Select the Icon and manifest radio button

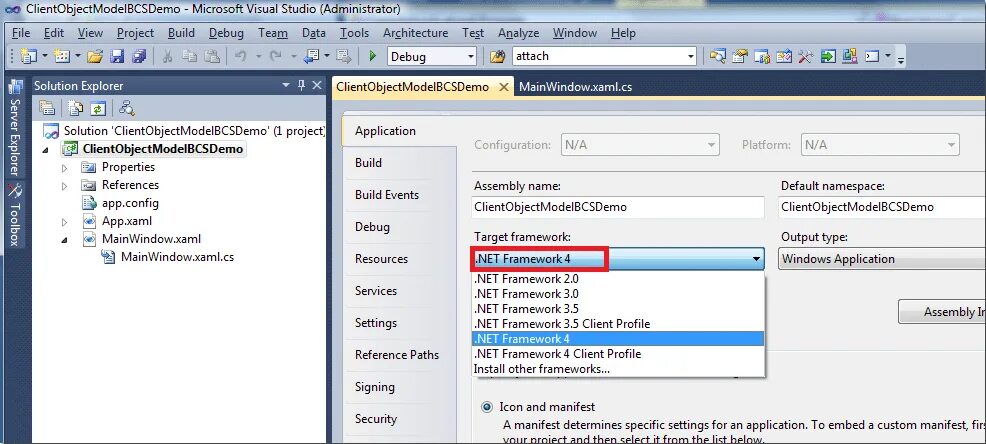tap(487, 407)
